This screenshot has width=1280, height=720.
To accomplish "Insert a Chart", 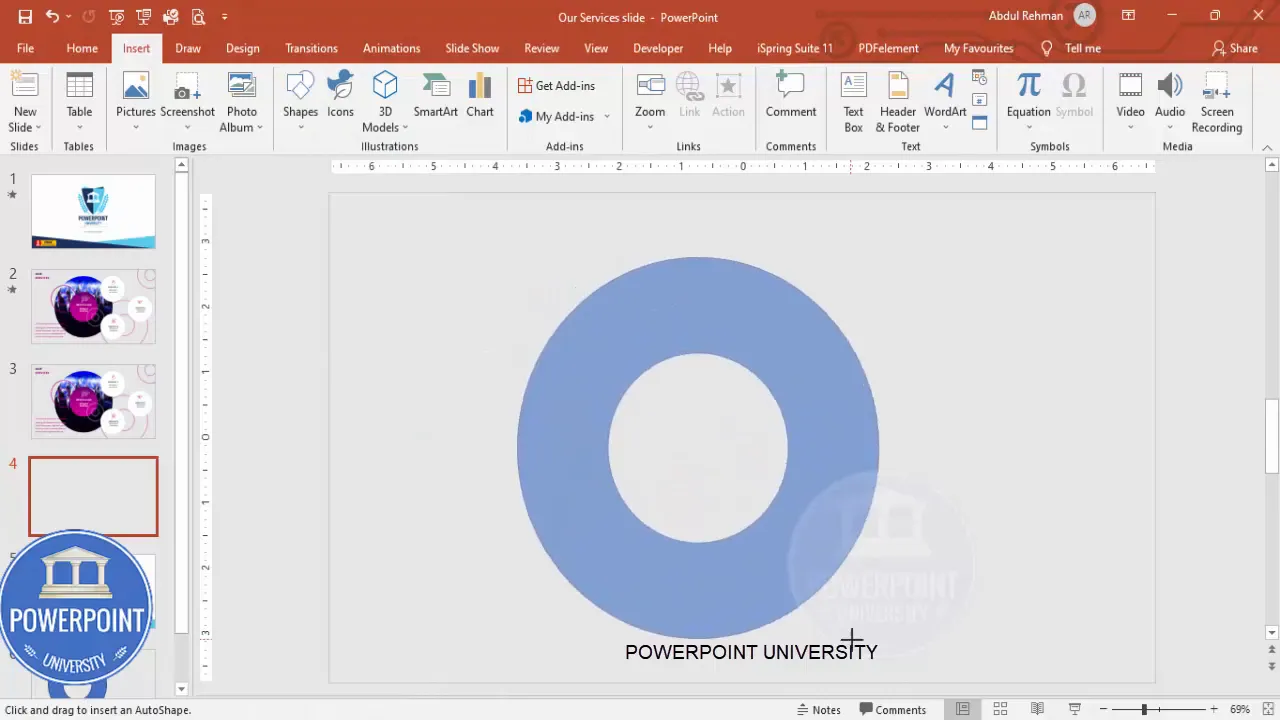I will pos(480,96).
